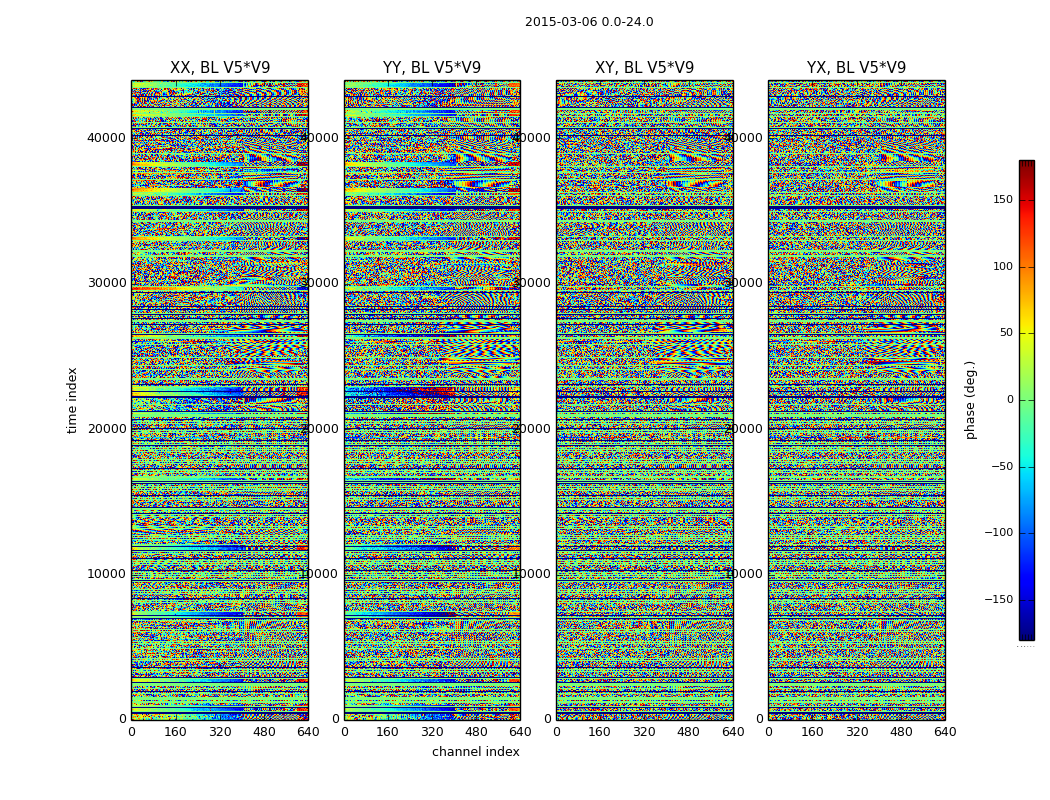Click the XX phase waterfall image

click(x=220, y=400)
